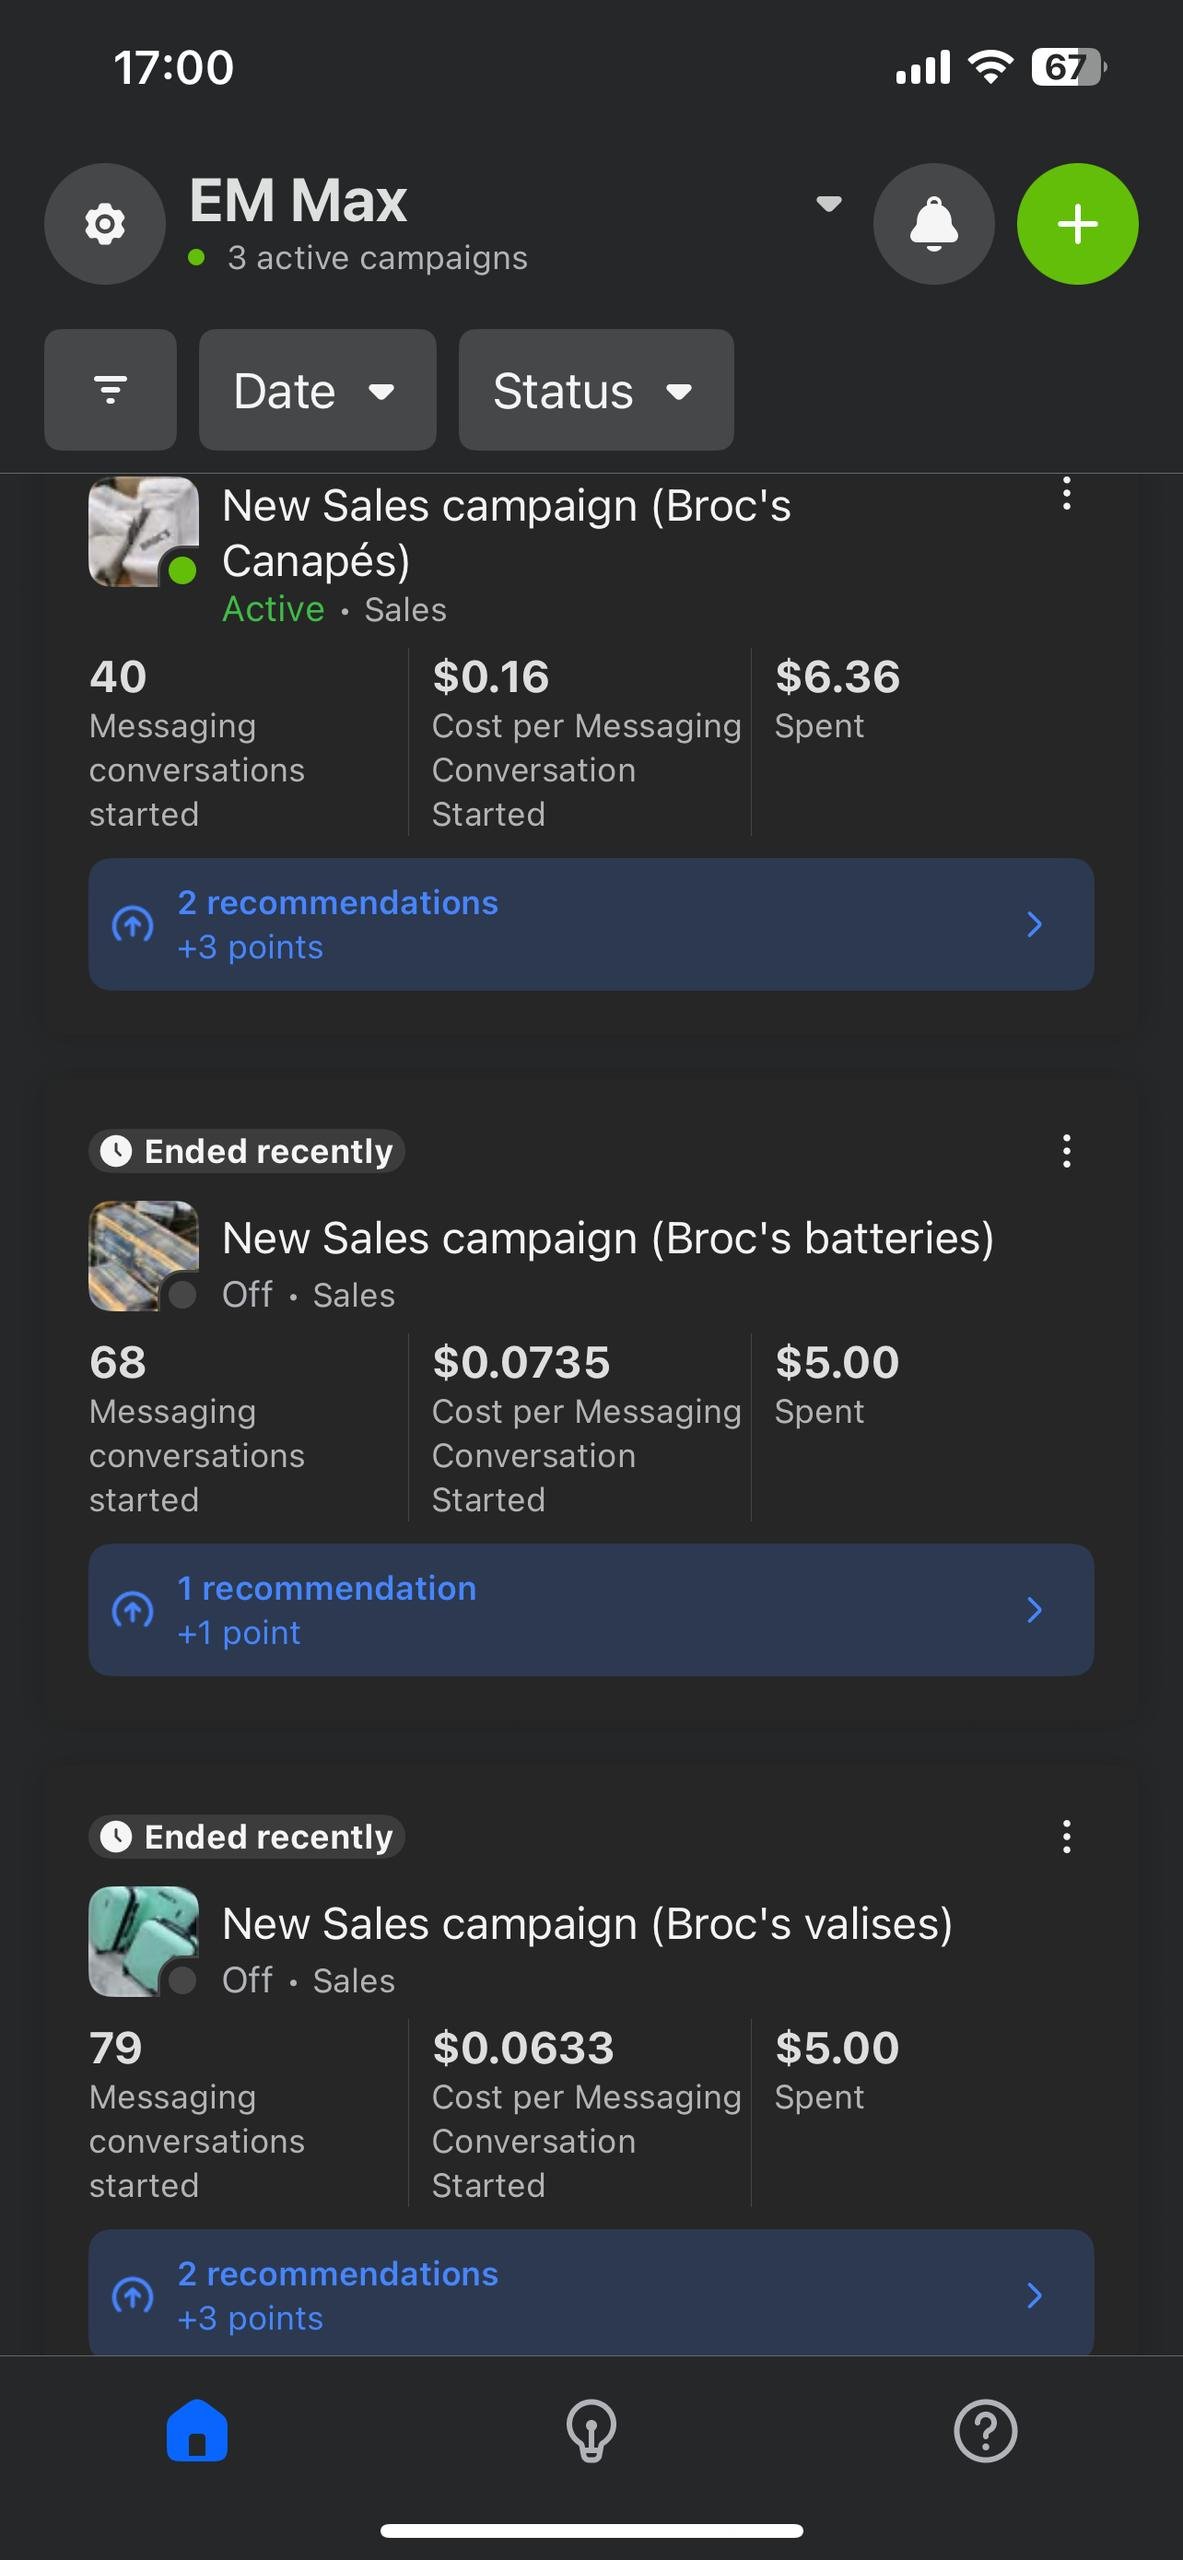Open 2 recommendations for Broc's valises
Image resolution: width=1183 pixels, height=2560 pixels.
(591, 2293)
